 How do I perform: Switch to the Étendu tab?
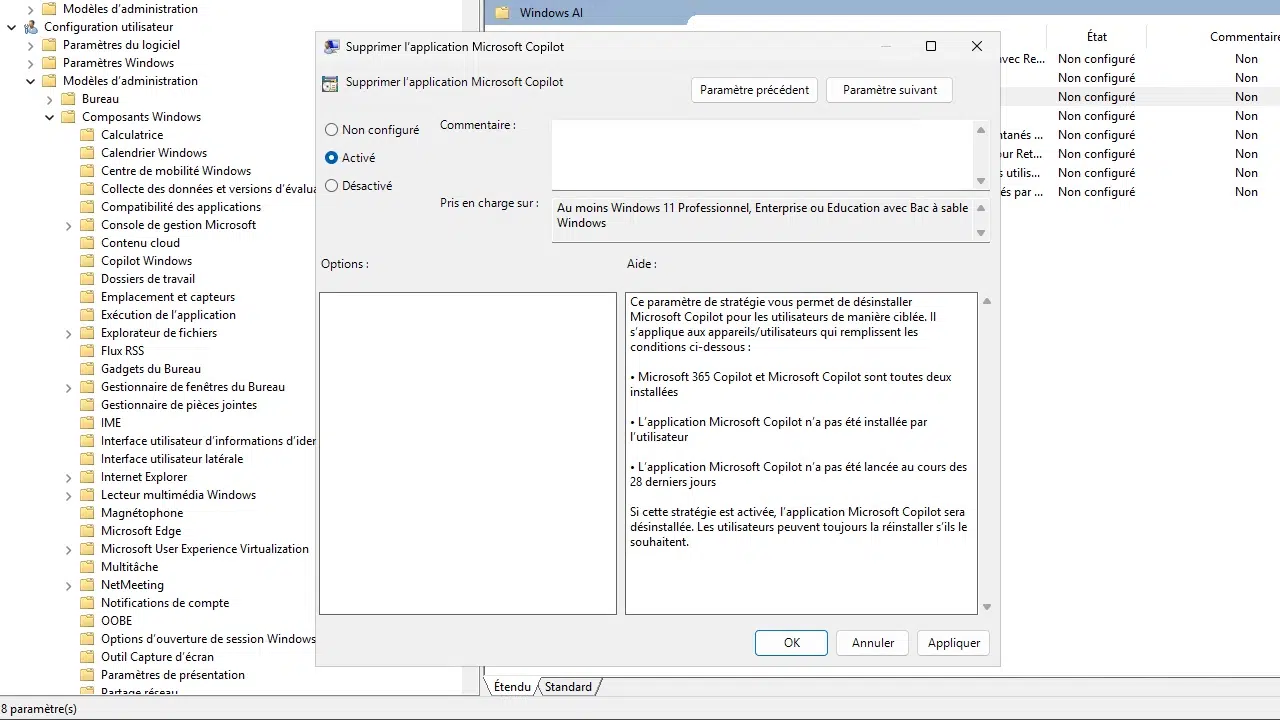[512, 687]
